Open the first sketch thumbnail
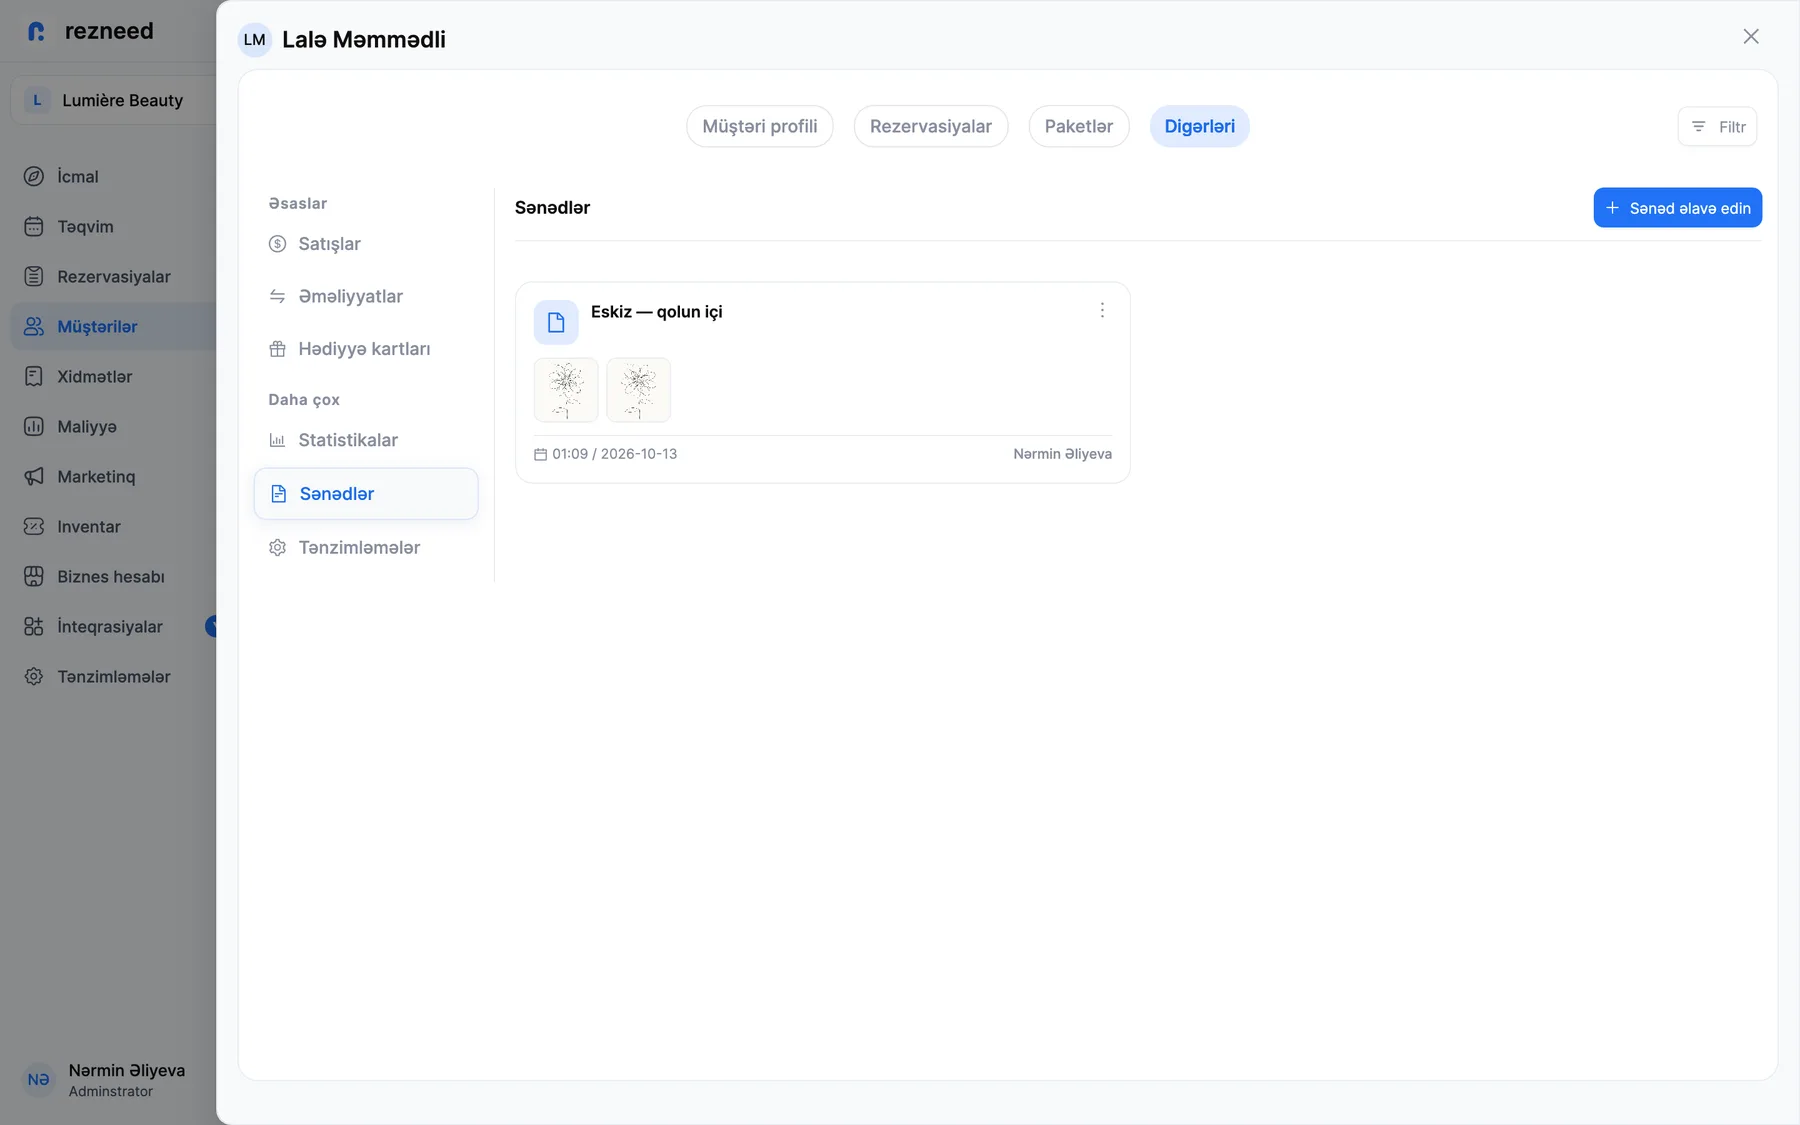Image resolution: width=1800 pixels, height=1125 pixels. pyautogui.click(x=566, y=390)
